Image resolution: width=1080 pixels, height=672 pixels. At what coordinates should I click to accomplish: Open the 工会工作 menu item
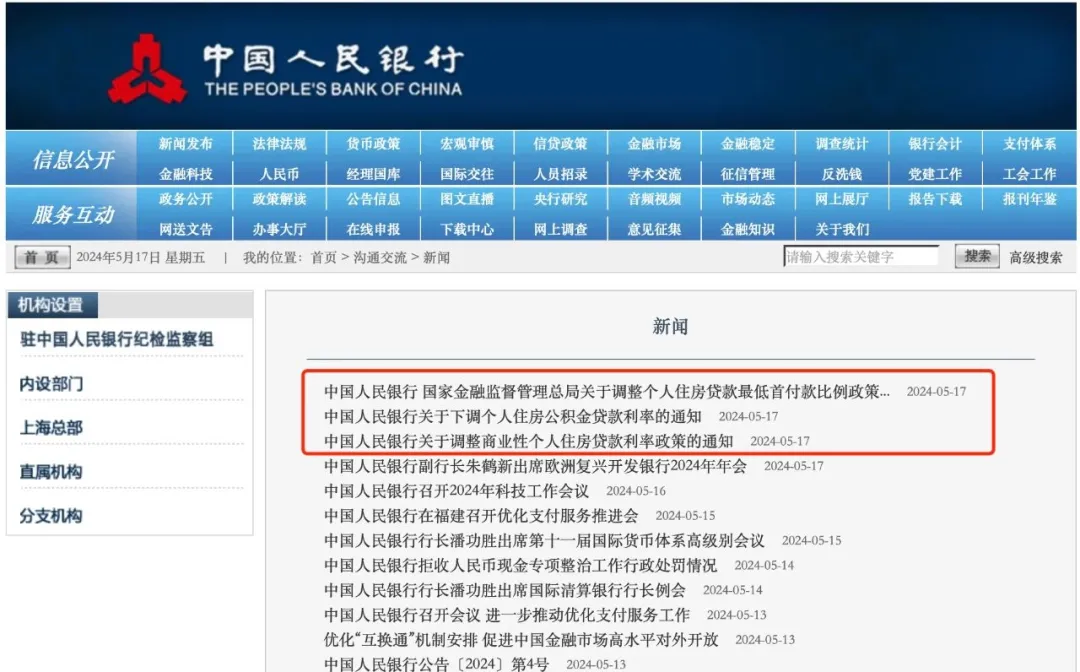click(1029, 174)
